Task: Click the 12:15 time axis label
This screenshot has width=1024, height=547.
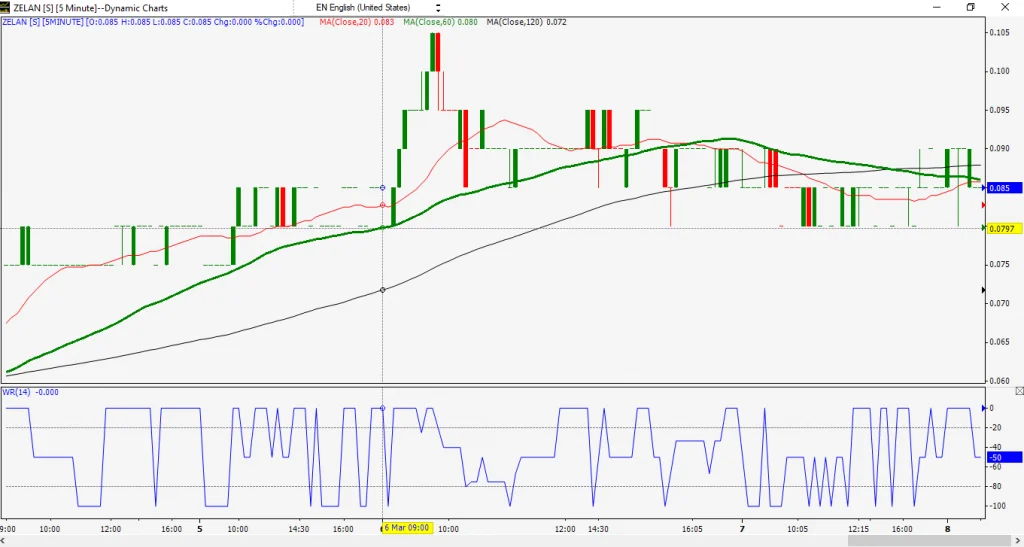Action: tap(859, 528)
